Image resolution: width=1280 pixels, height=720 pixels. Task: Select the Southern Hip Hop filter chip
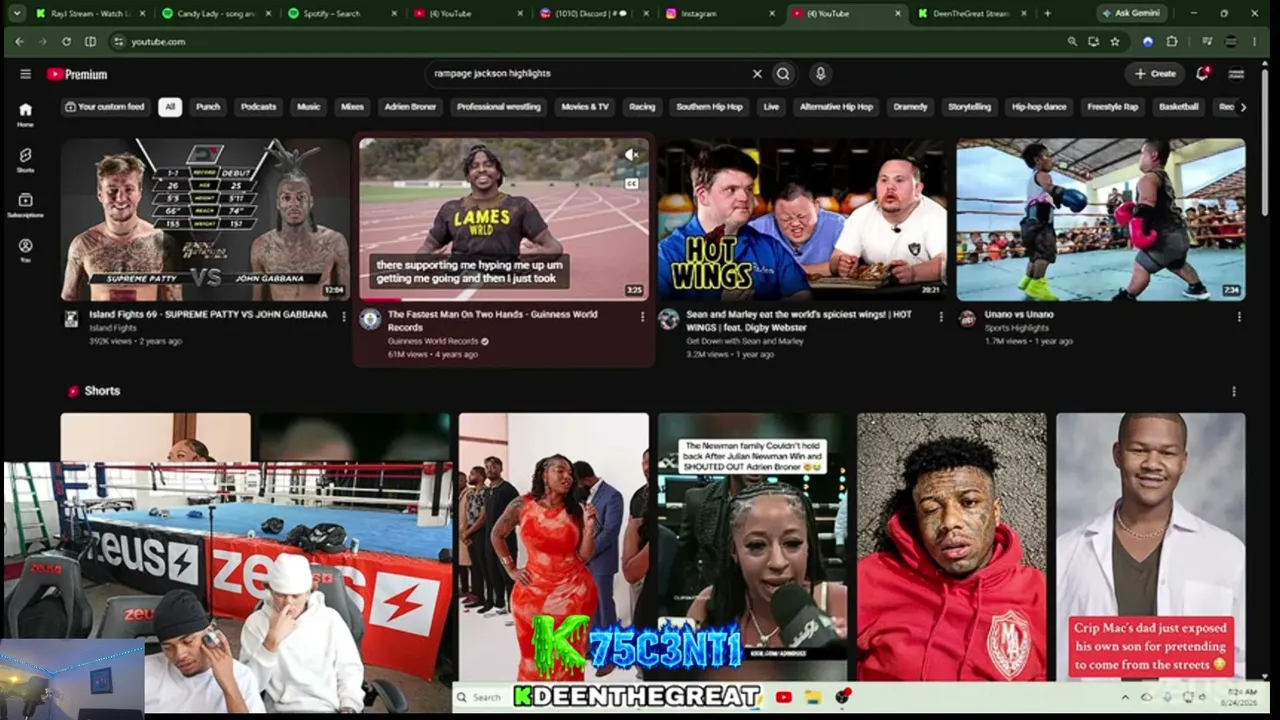pos(709,107)
